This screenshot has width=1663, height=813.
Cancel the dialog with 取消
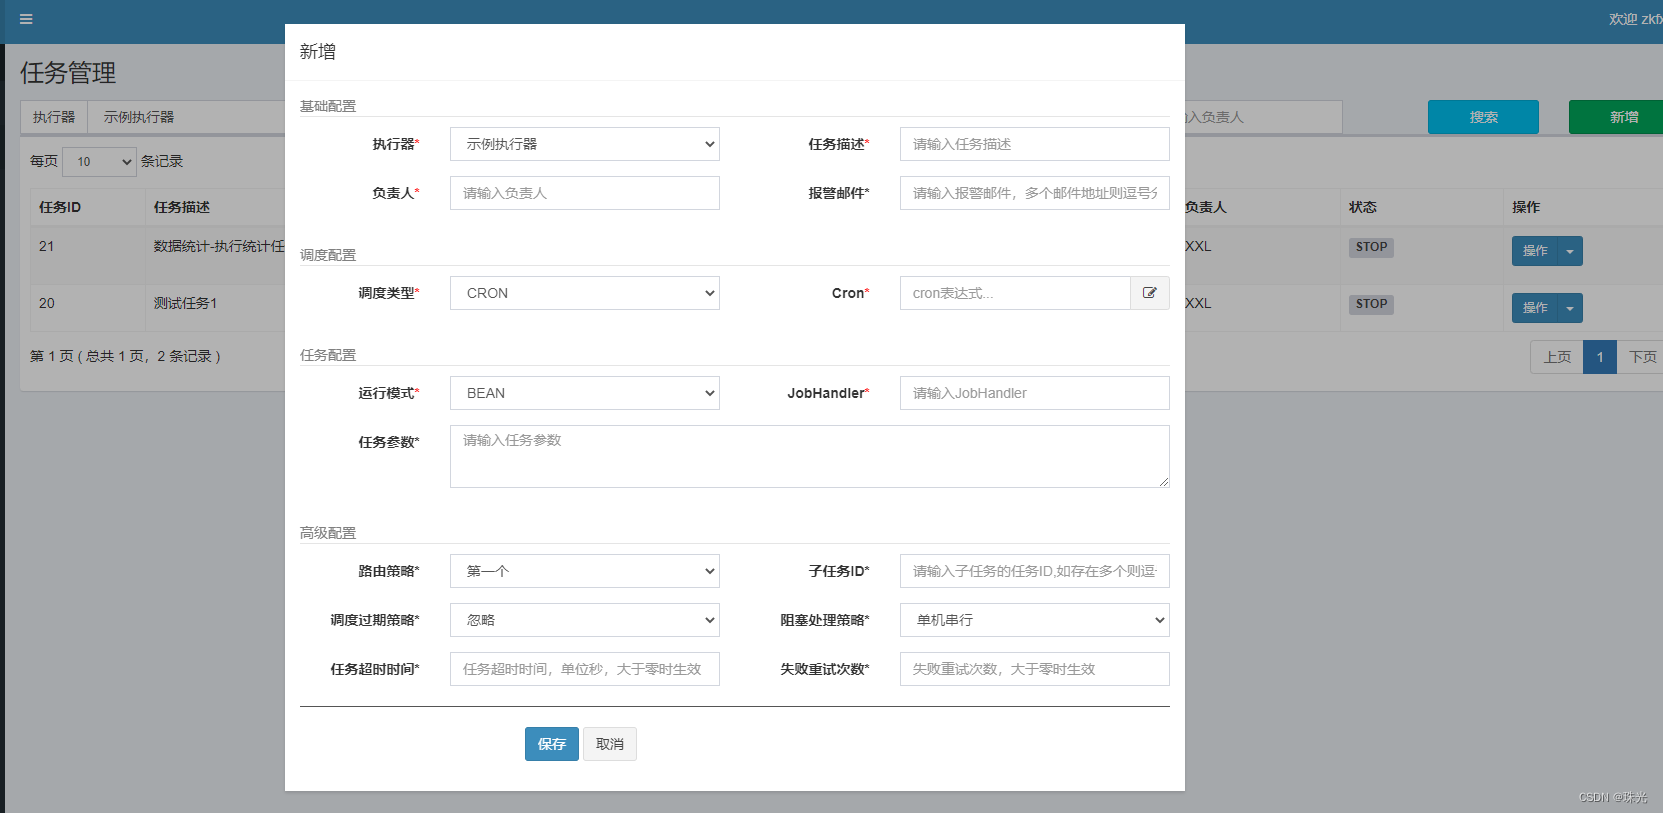tap(610, 744)
